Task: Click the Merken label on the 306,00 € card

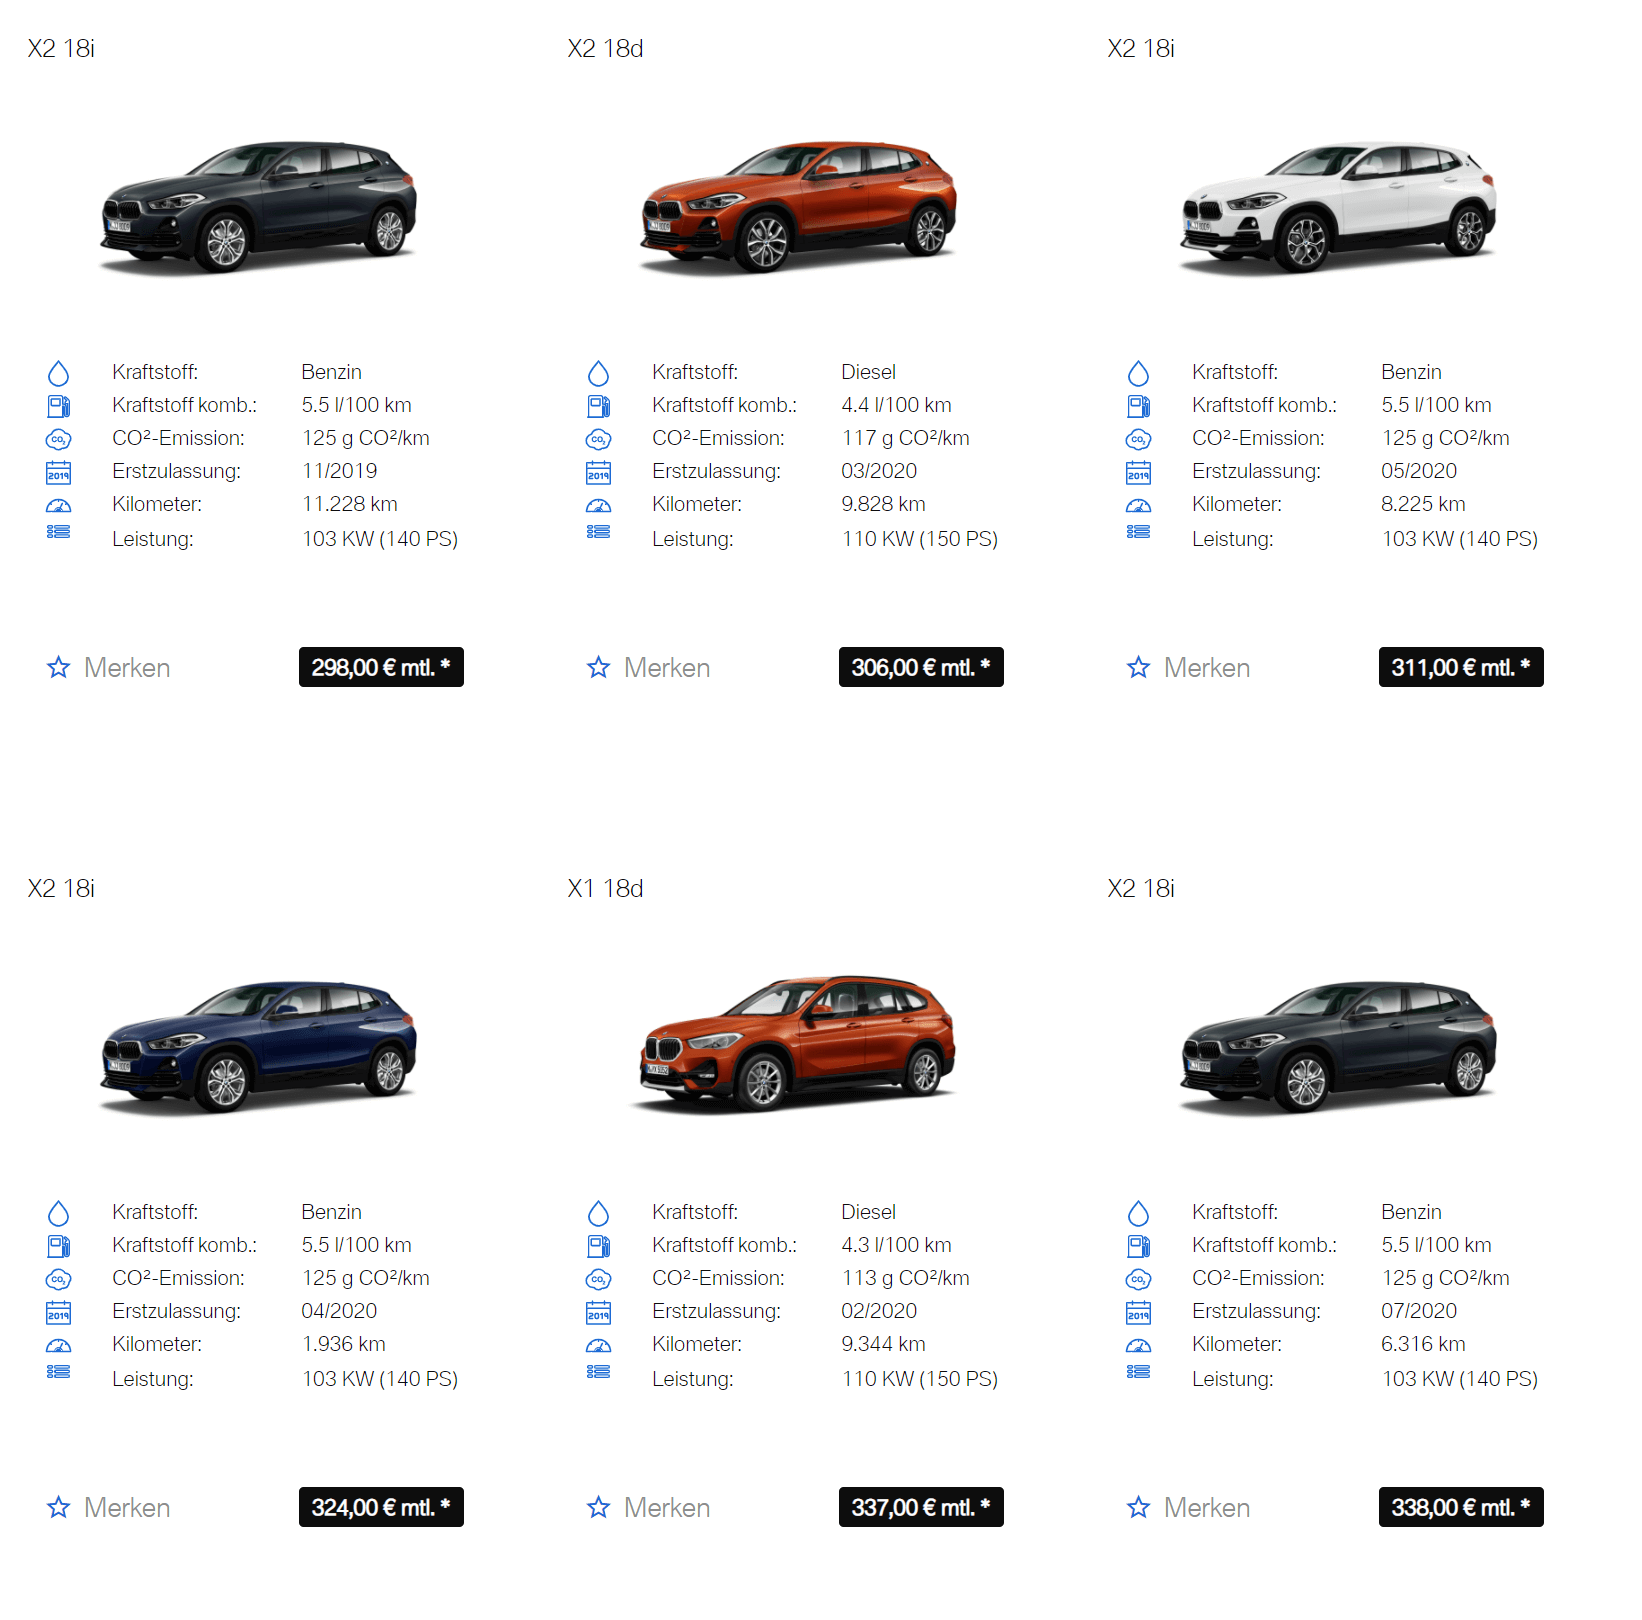Action: coord(667,668)
